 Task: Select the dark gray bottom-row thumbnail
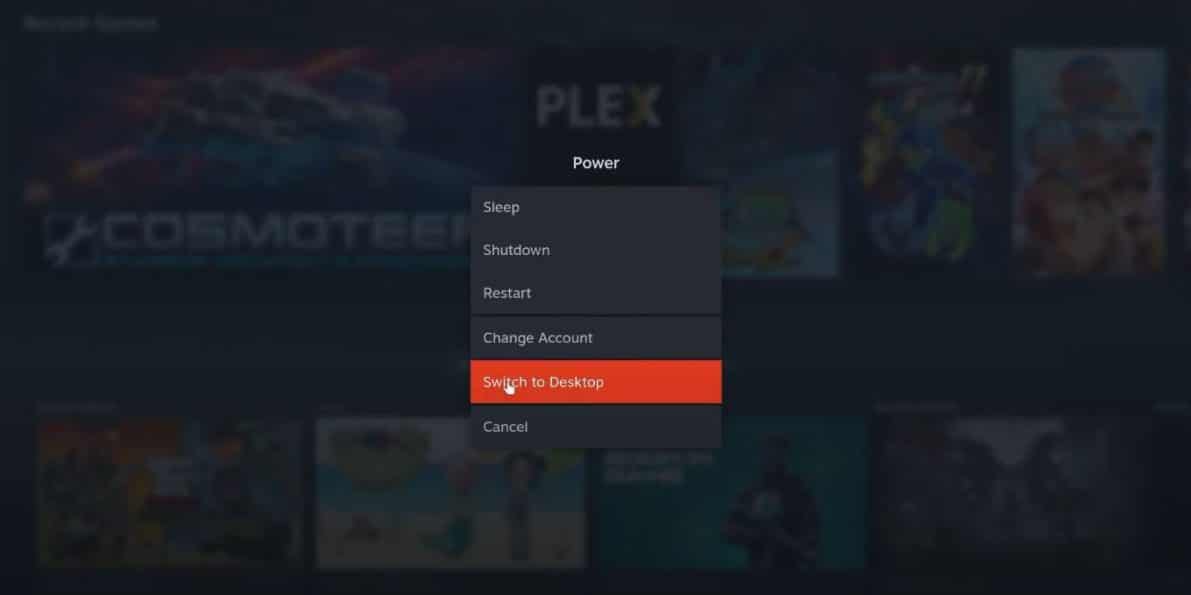1010,492
